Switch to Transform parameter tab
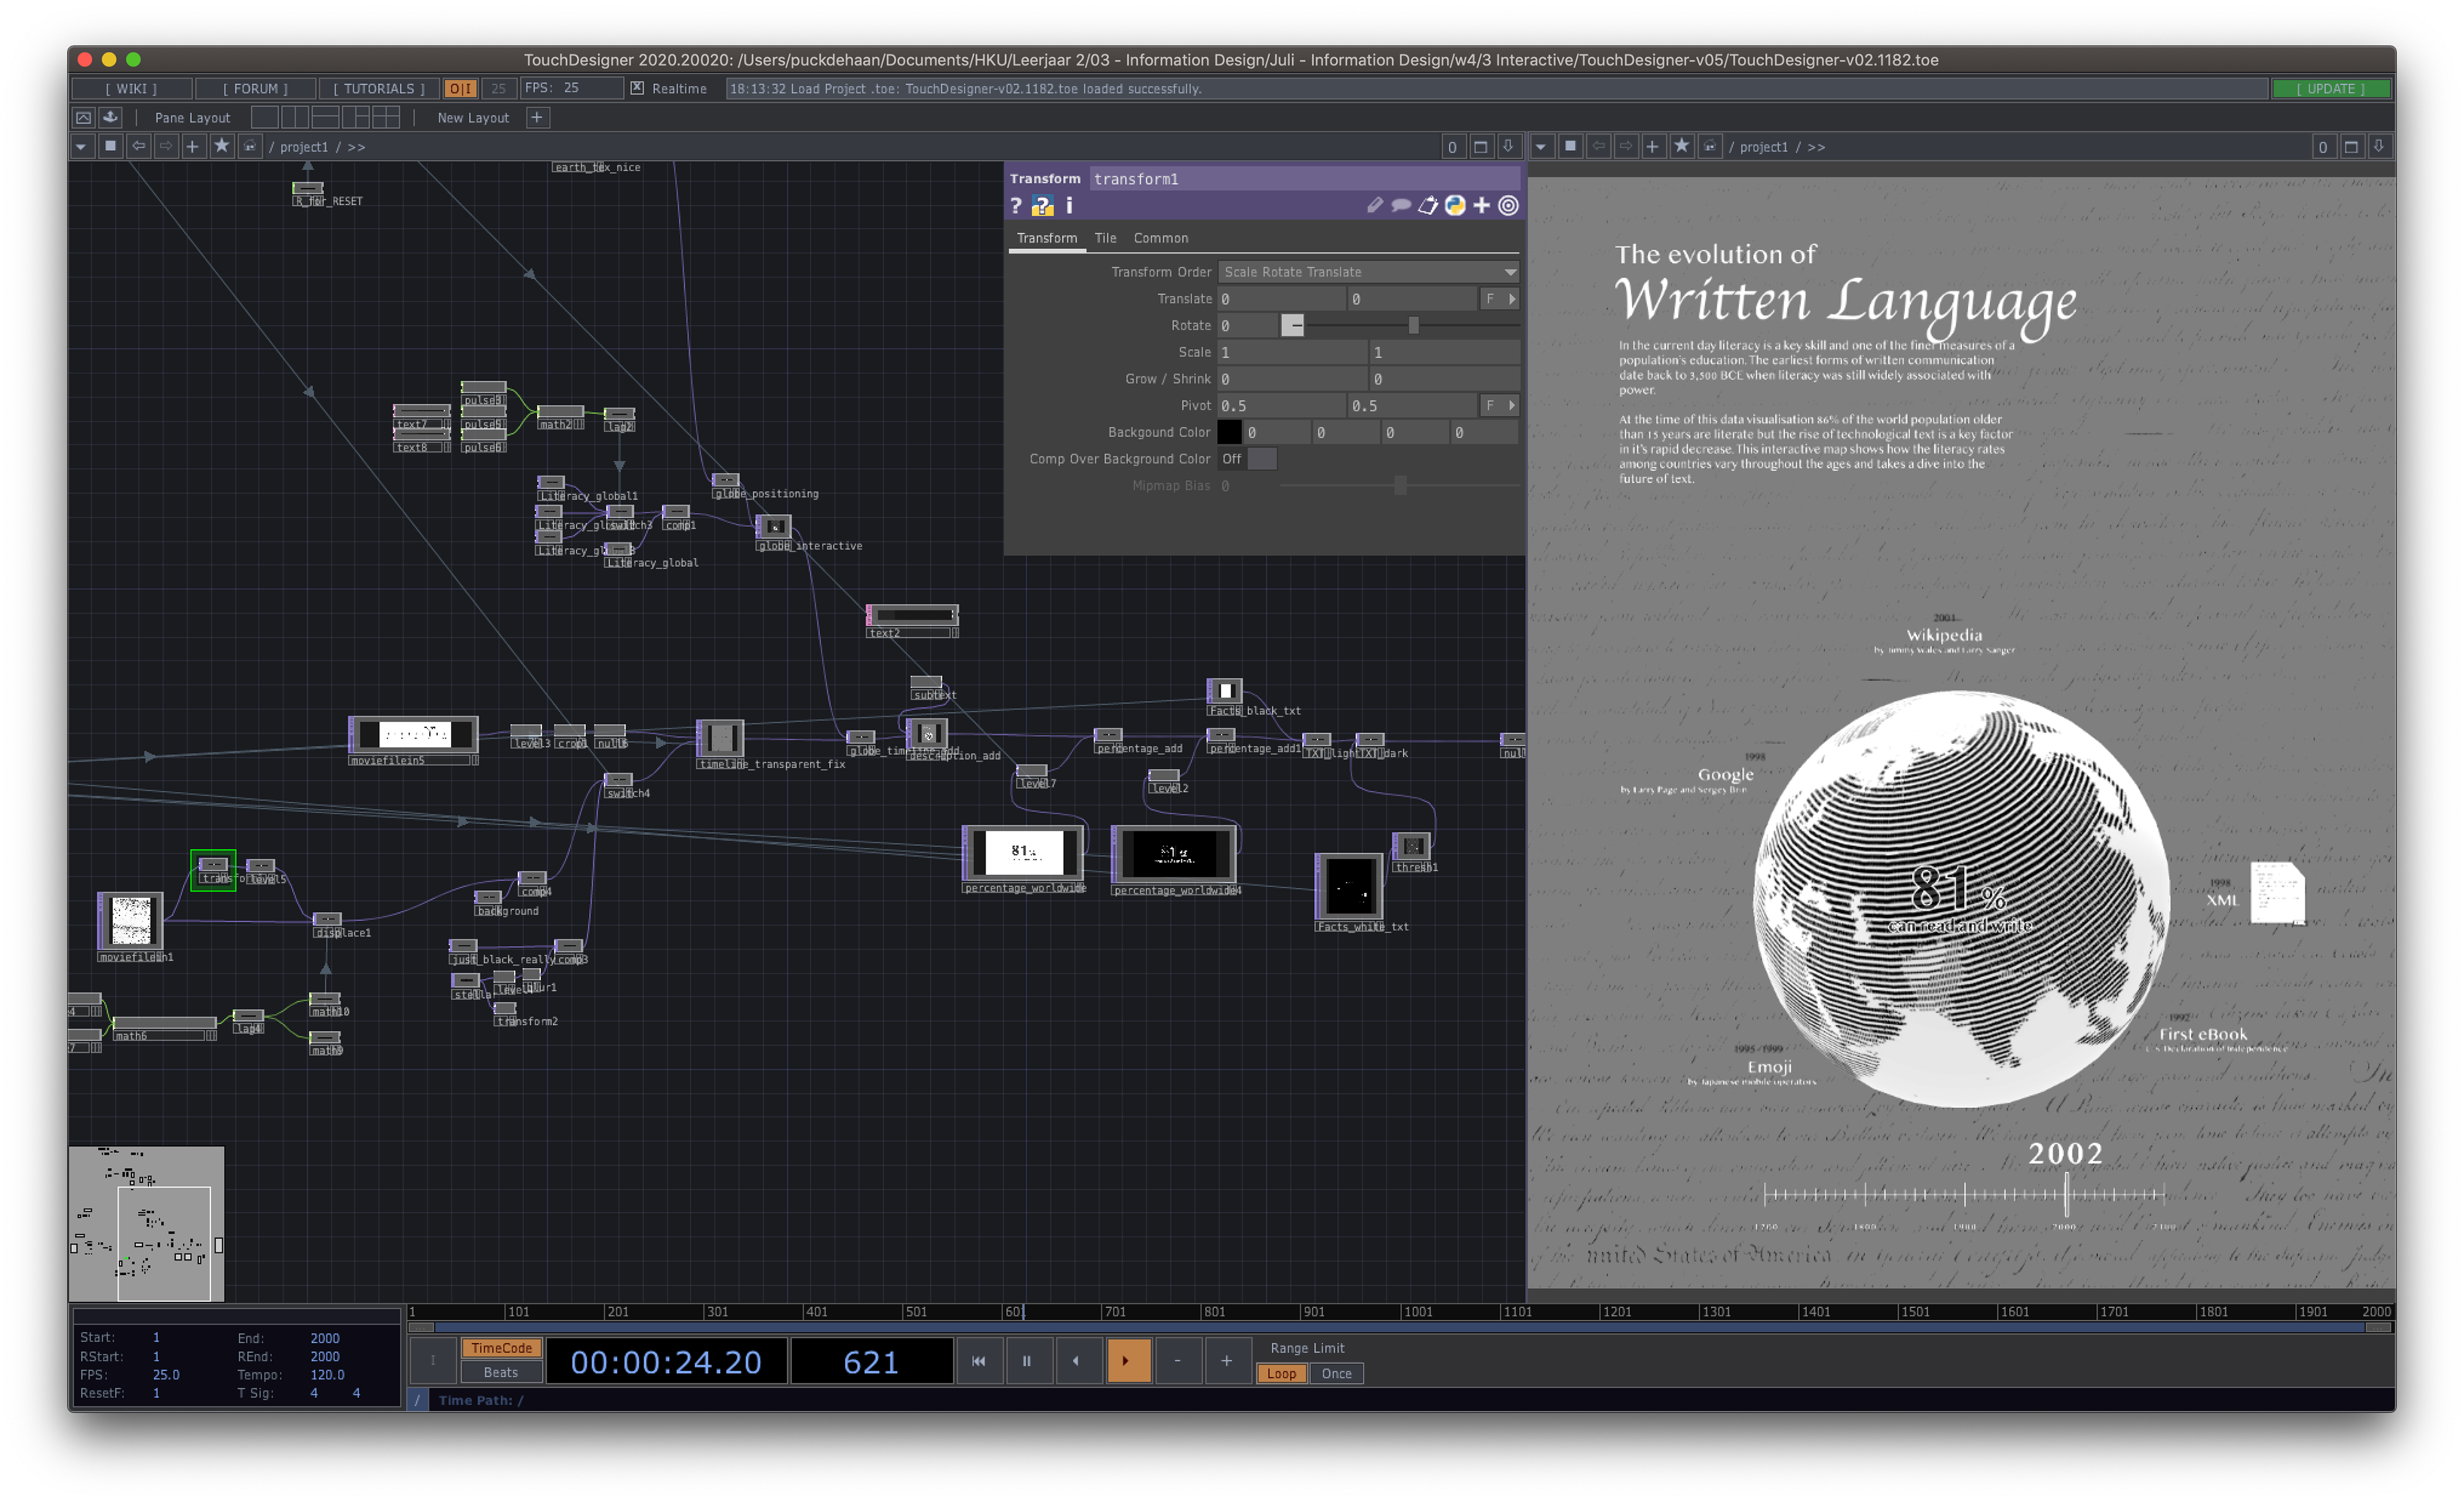 coord(1046,238)
